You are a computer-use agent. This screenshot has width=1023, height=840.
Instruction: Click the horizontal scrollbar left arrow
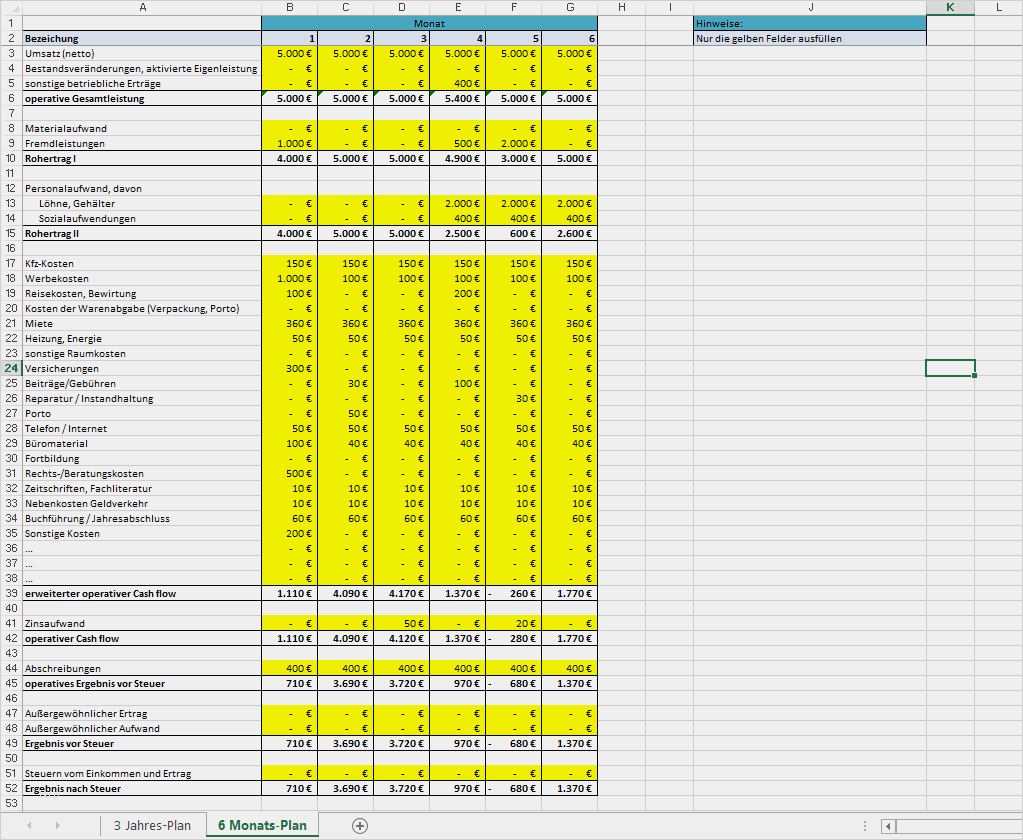887,826
